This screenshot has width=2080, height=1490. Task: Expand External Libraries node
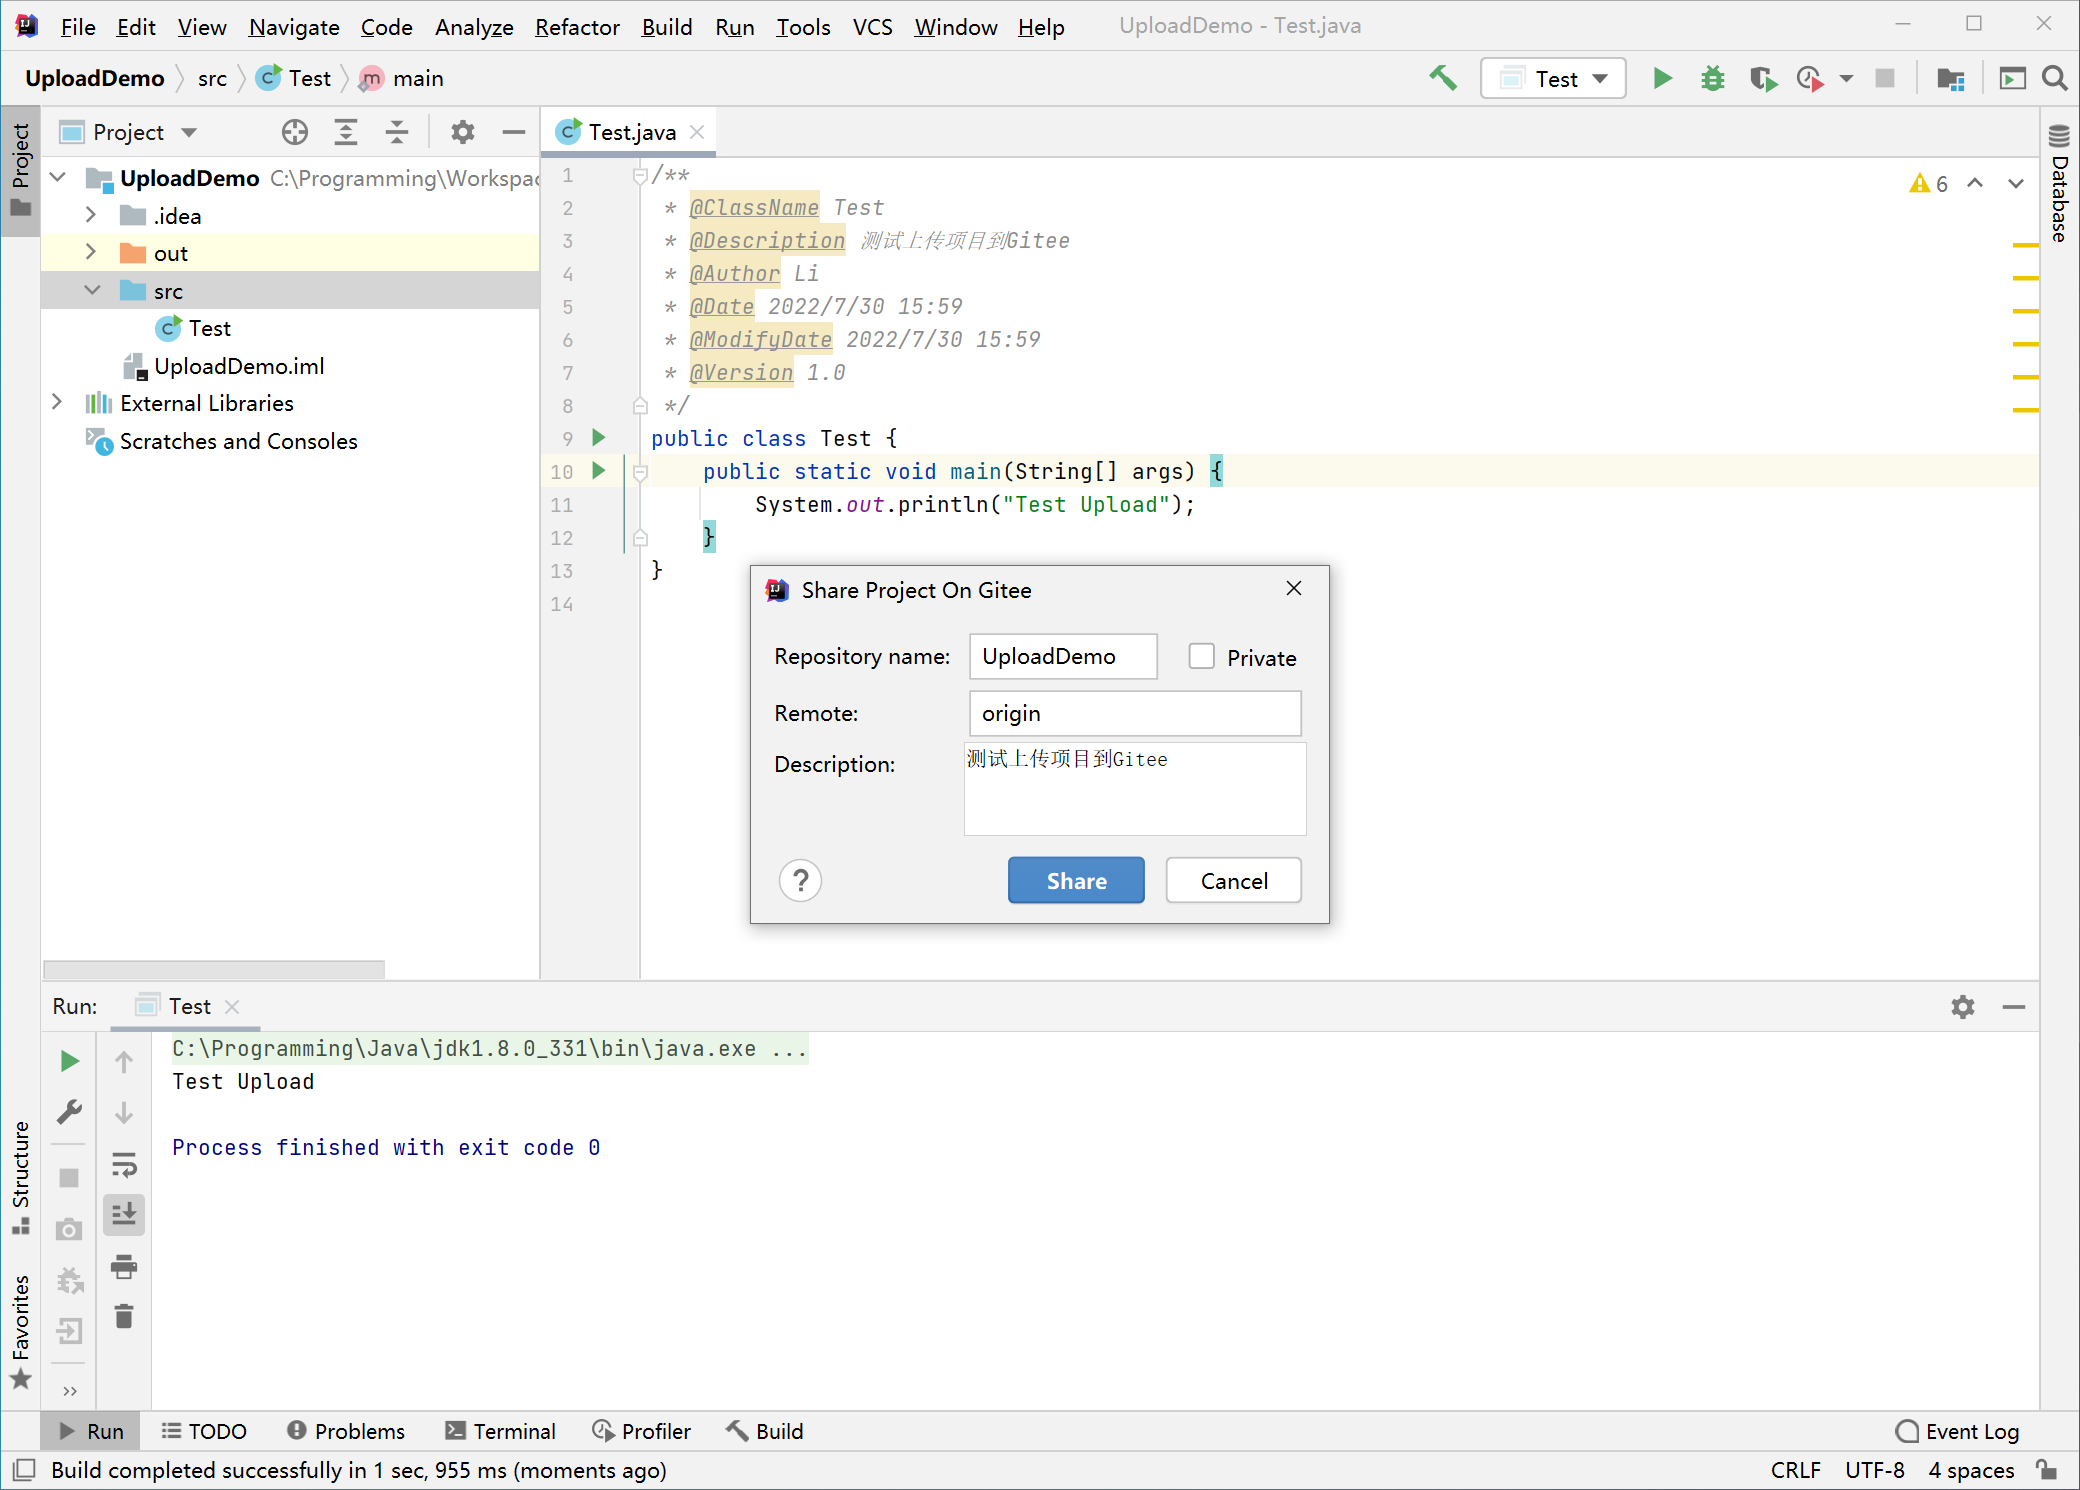(x=58, y=402)
